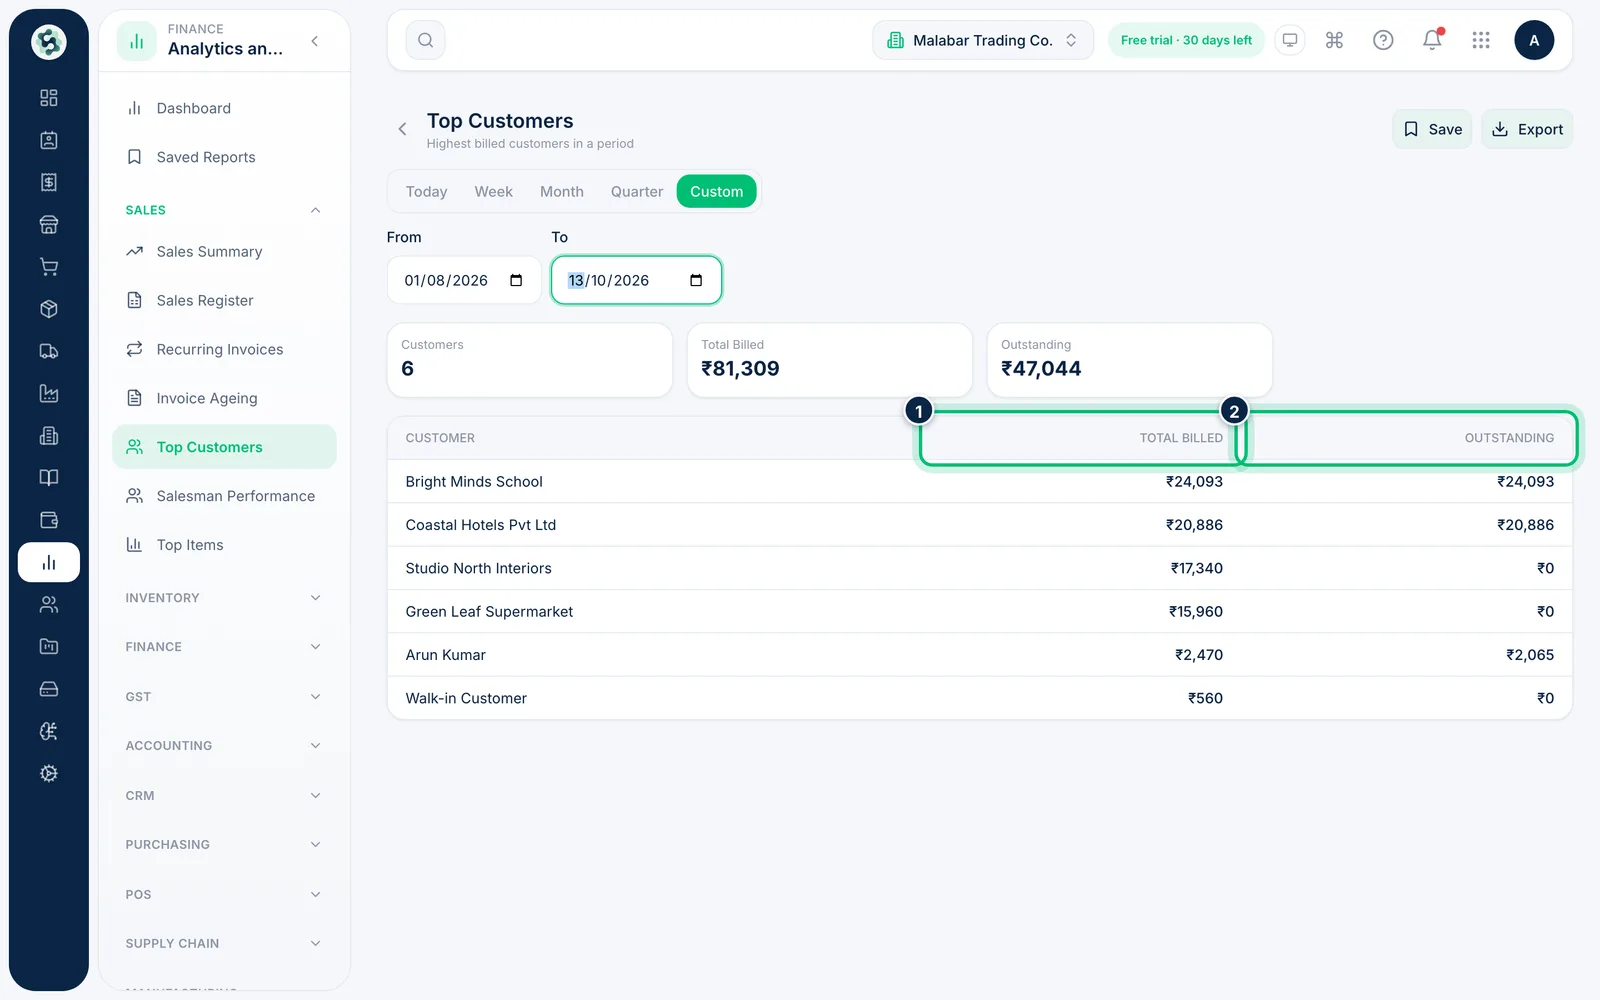Open the keyboard command shortcuts icon
The image size is (1600, 1000).
coord(1334,40)
